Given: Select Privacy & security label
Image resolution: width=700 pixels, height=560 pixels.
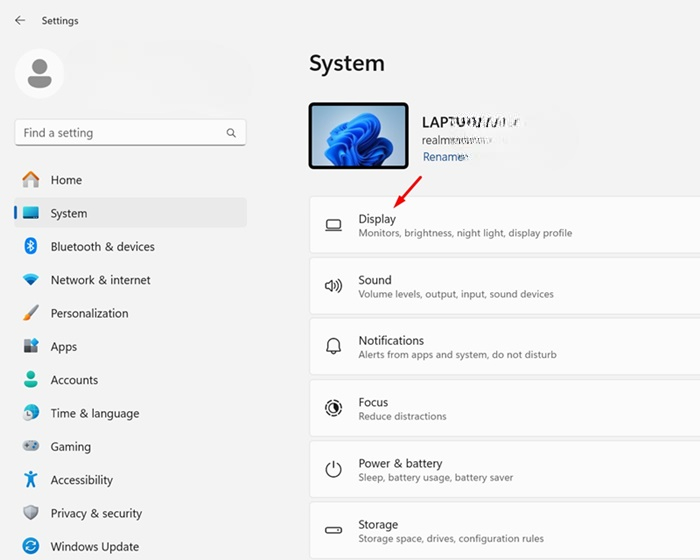Looking at the screenshot, I should pos(96,514).
